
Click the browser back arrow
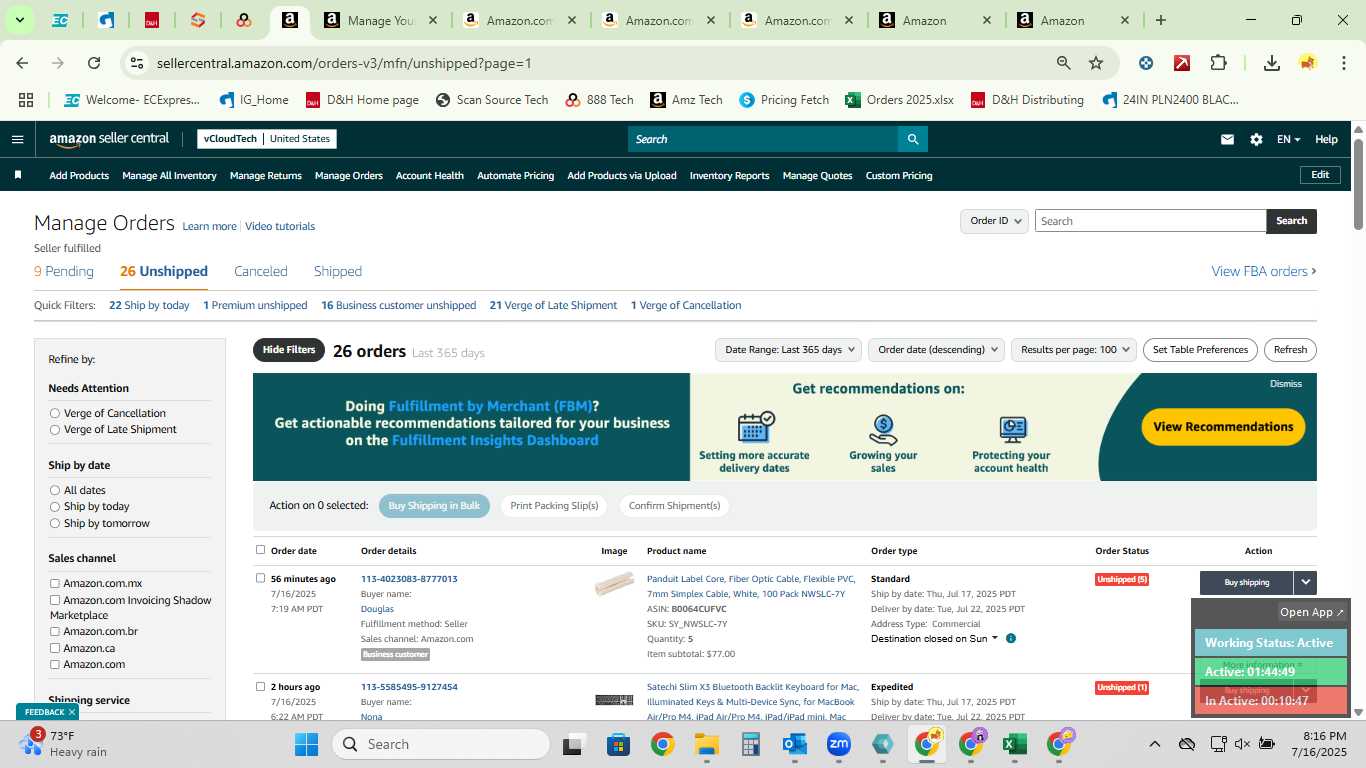[22, 63]
